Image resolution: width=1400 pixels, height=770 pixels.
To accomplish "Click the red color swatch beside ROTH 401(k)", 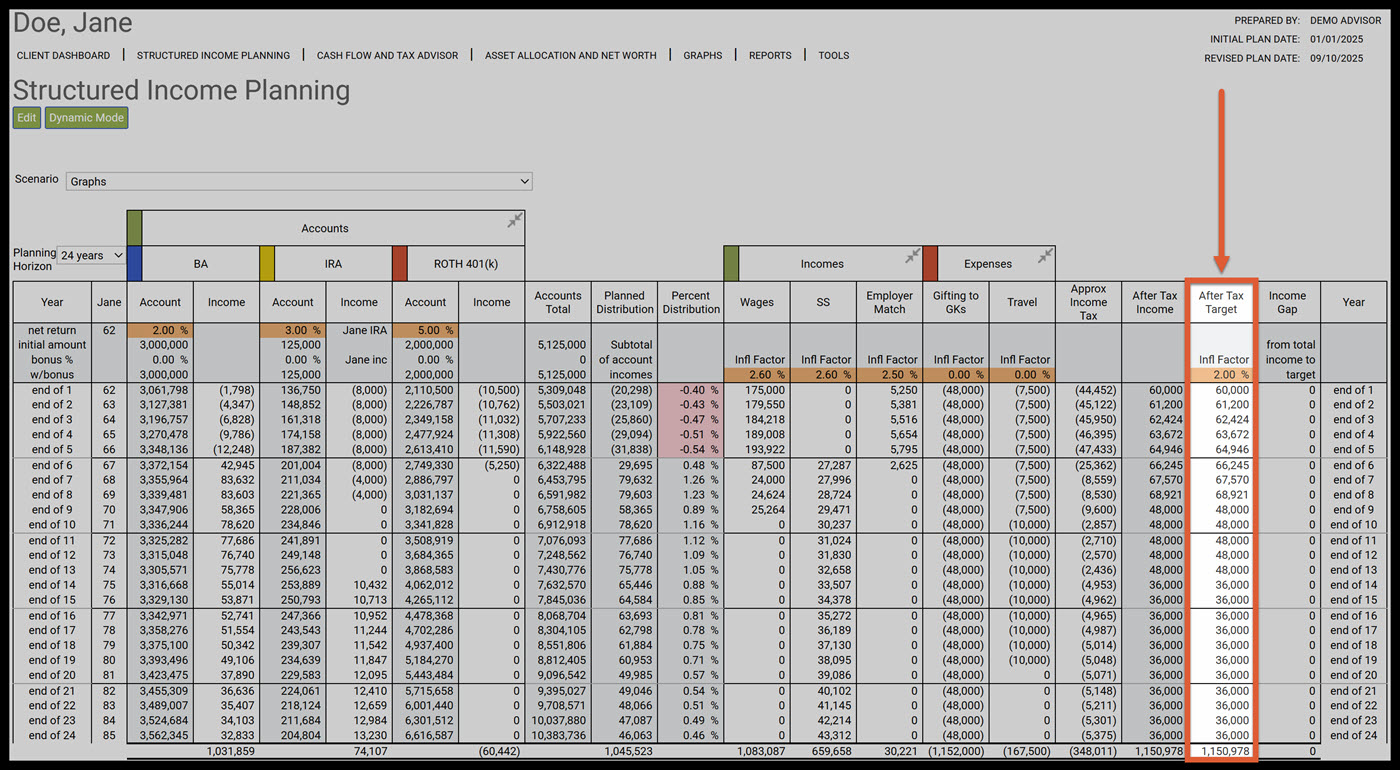I will [x=400, y=264].
